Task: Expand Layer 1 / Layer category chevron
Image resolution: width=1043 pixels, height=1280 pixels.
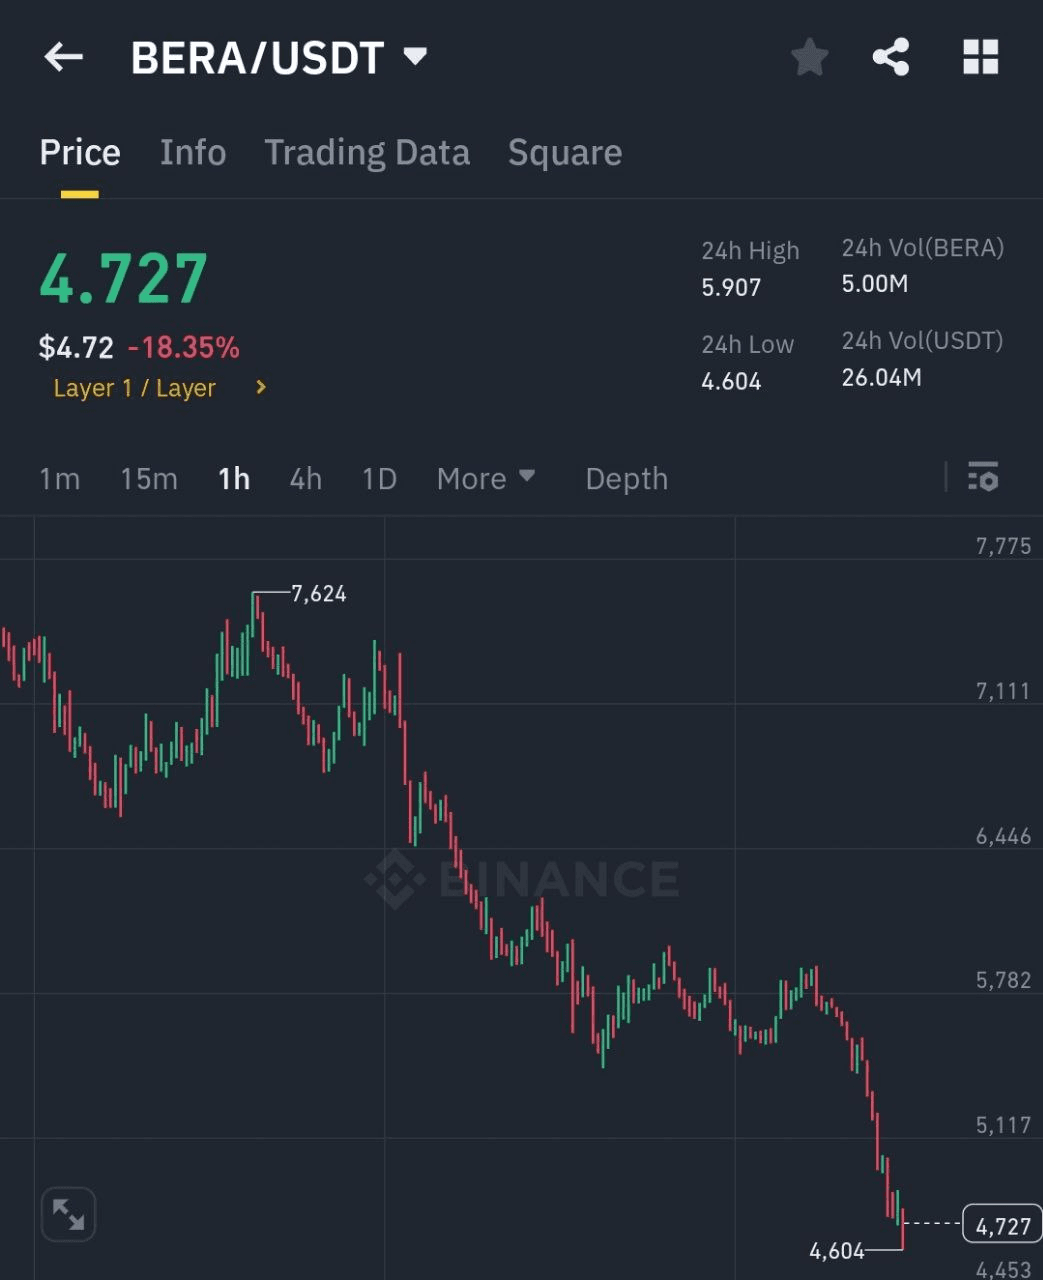Action: click(x=261, y=387)
